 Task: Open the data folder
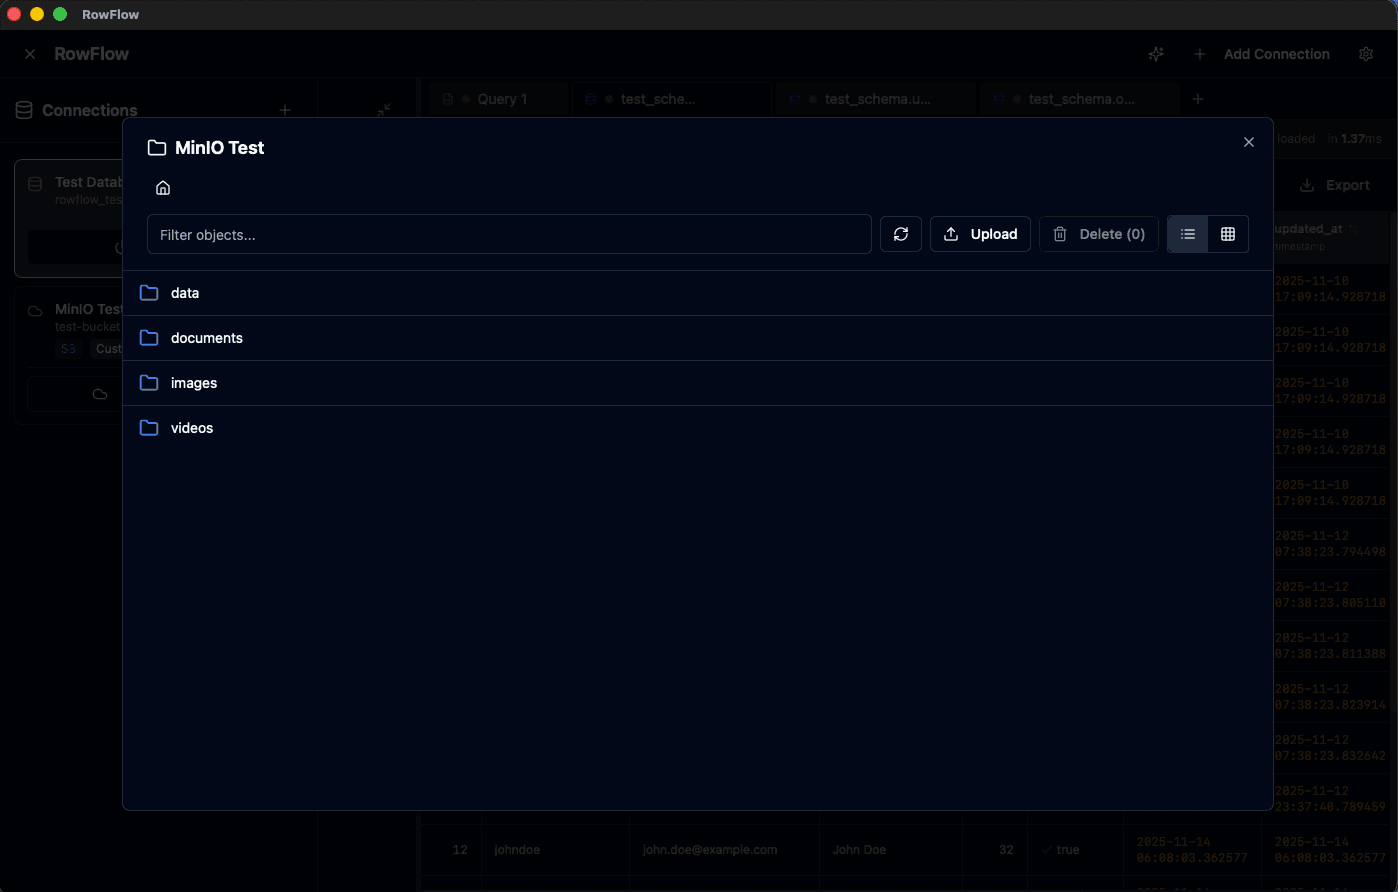pyautogui.click(x=185, y=293)
